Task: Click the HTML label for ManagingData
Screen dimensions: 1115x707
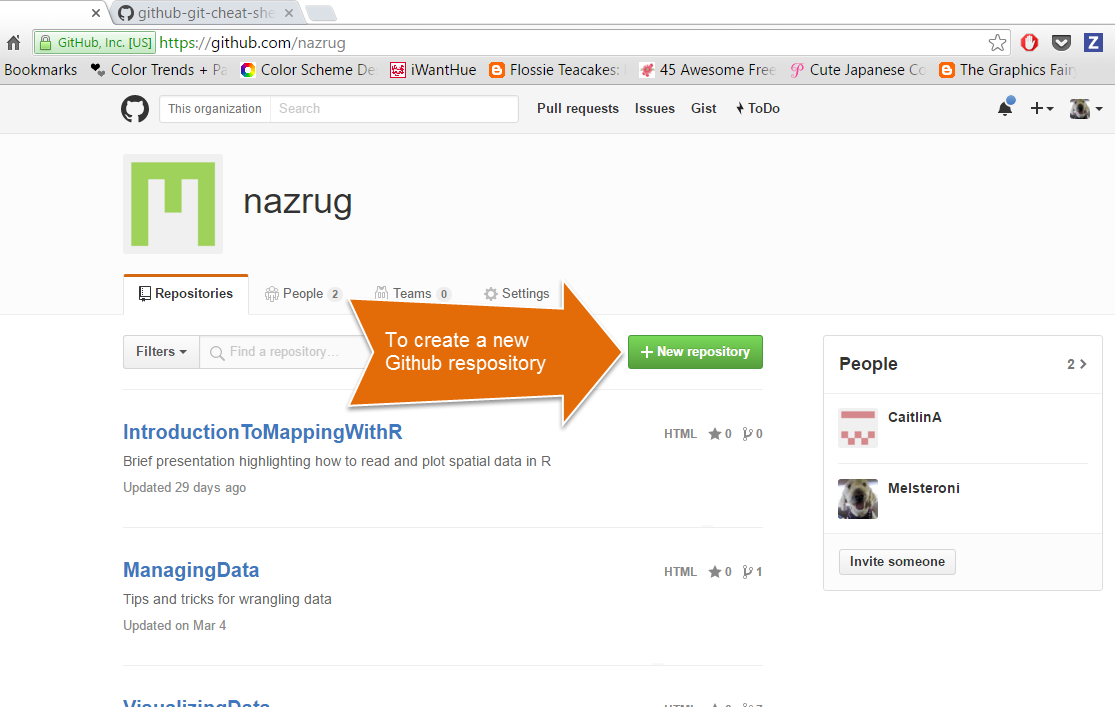Action: 680,572
